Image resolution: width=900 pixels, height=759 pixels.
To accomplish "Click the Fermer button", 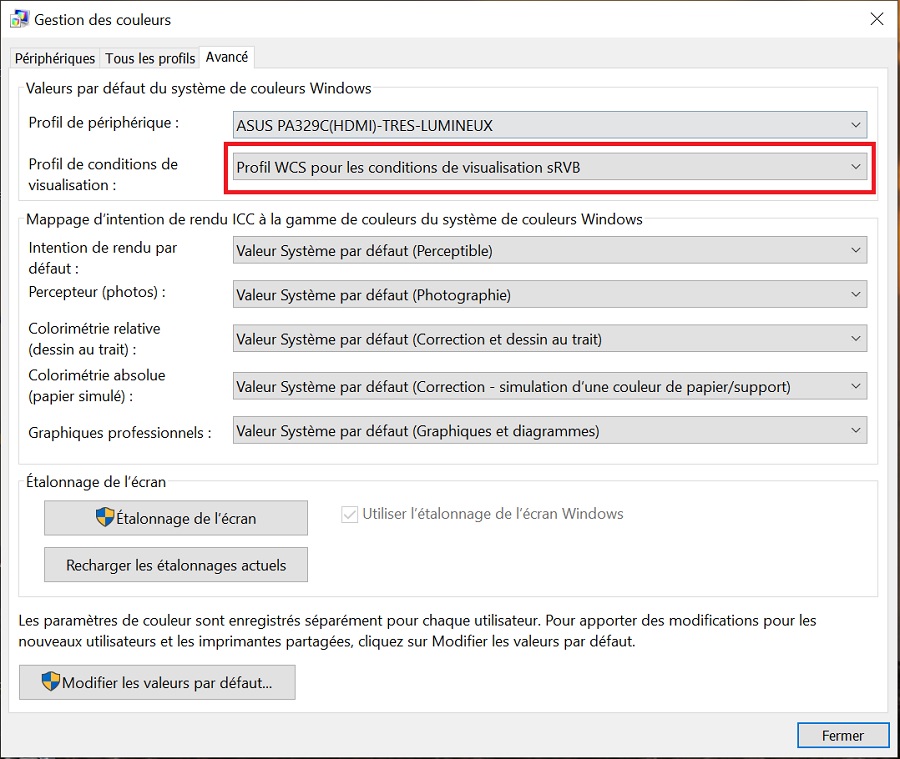I will pos(842,735).
